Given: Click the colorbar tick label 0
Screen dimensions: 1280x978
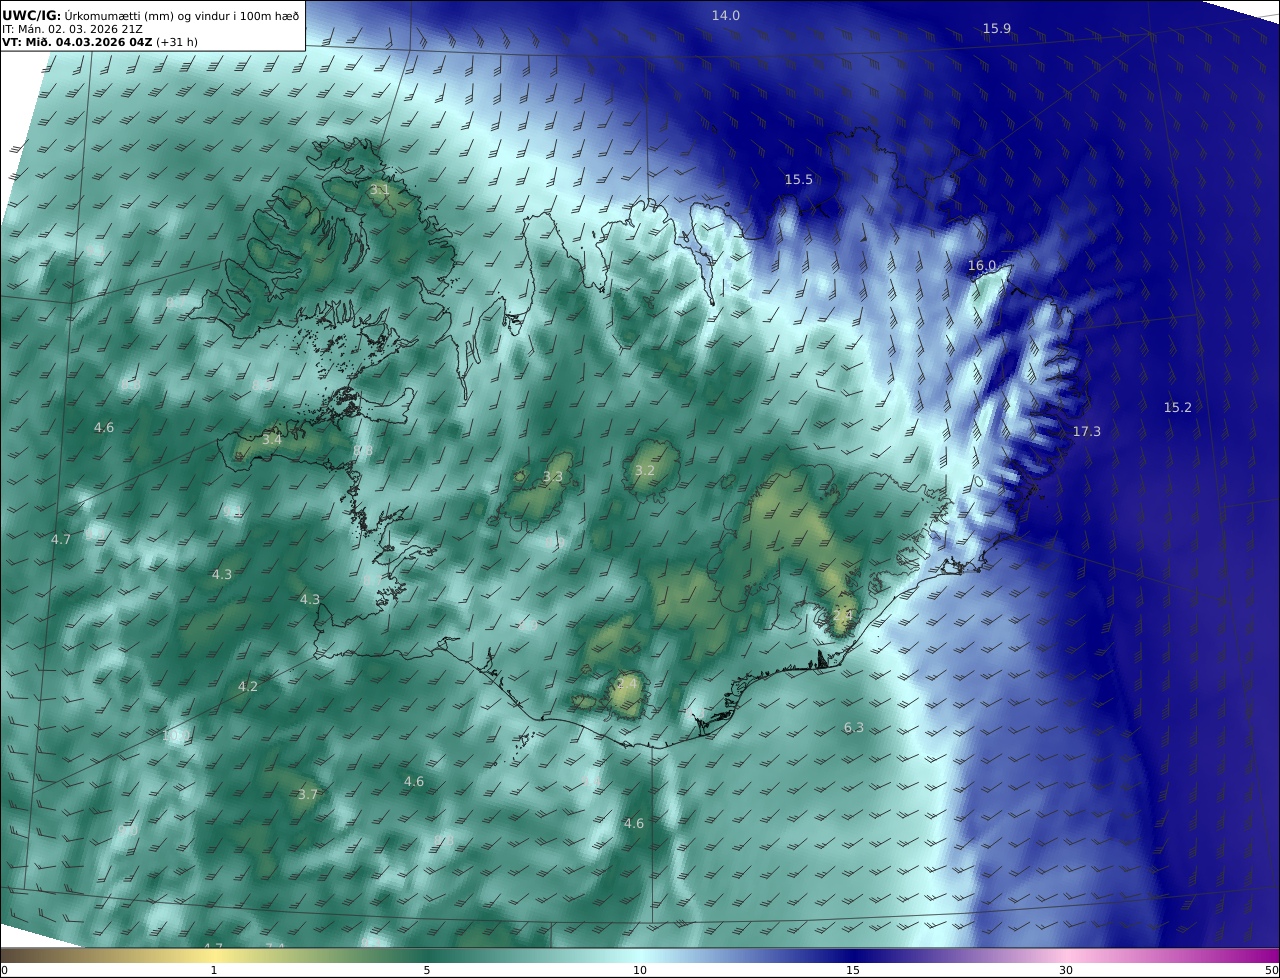Looking at the screenshot, I should (x=4, y=970).
